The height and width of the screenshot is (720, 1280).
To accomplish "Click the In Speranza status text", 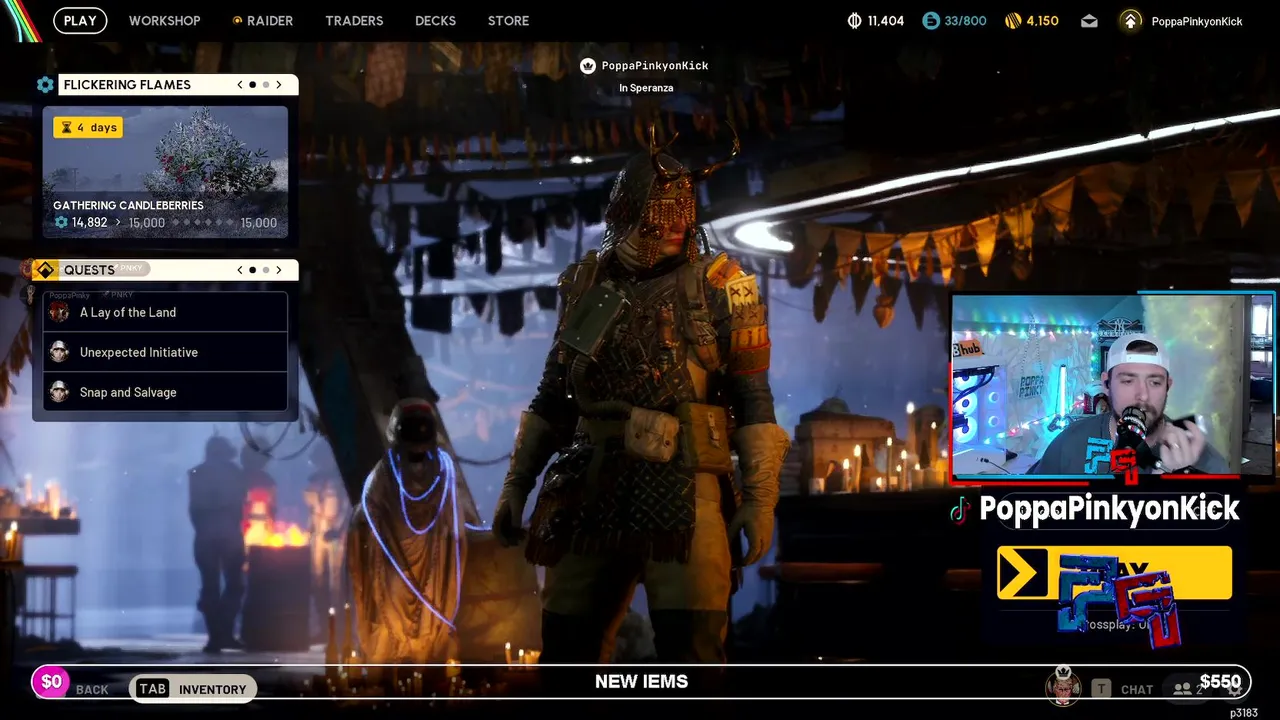I will click(646, 88).
